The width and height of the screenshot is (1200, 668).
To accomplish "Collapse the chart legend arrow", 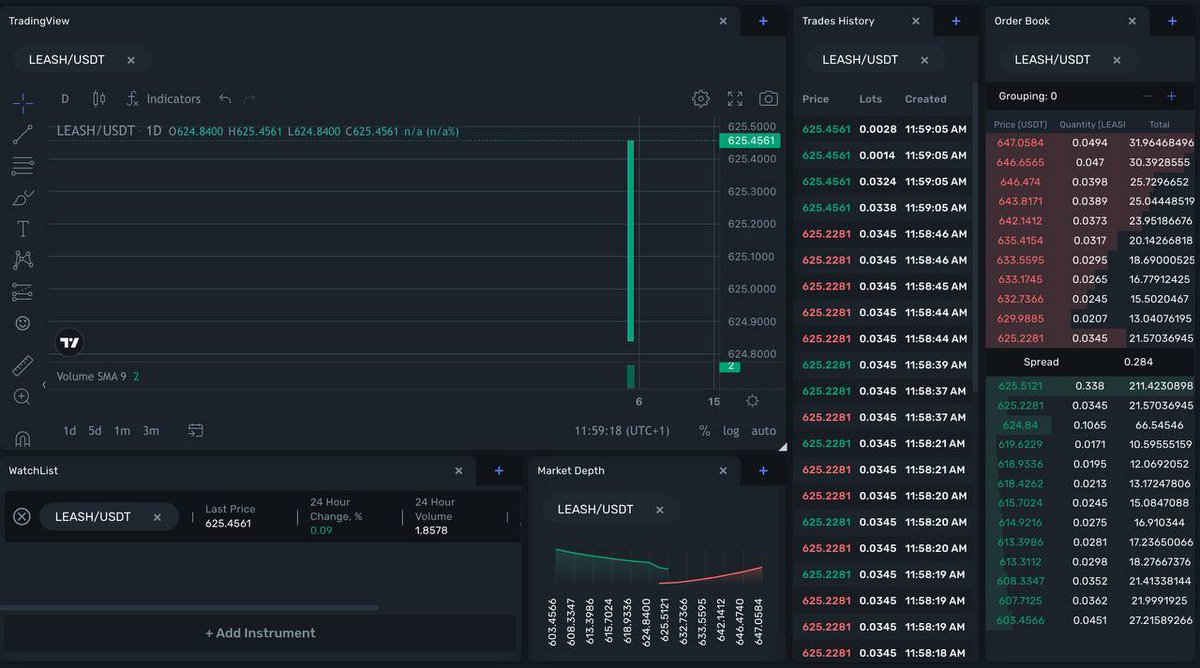I will [x=44, y=384].
